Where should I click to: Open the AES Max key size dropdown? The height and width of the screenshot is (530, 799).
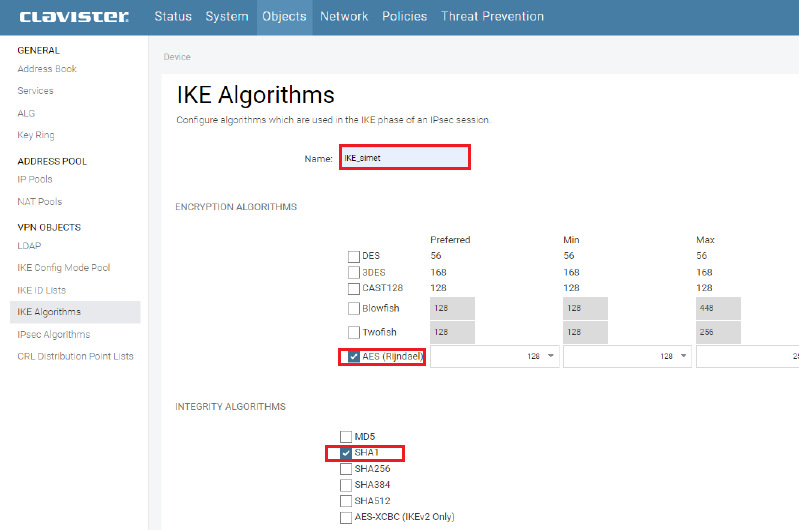tap(750, 357)
